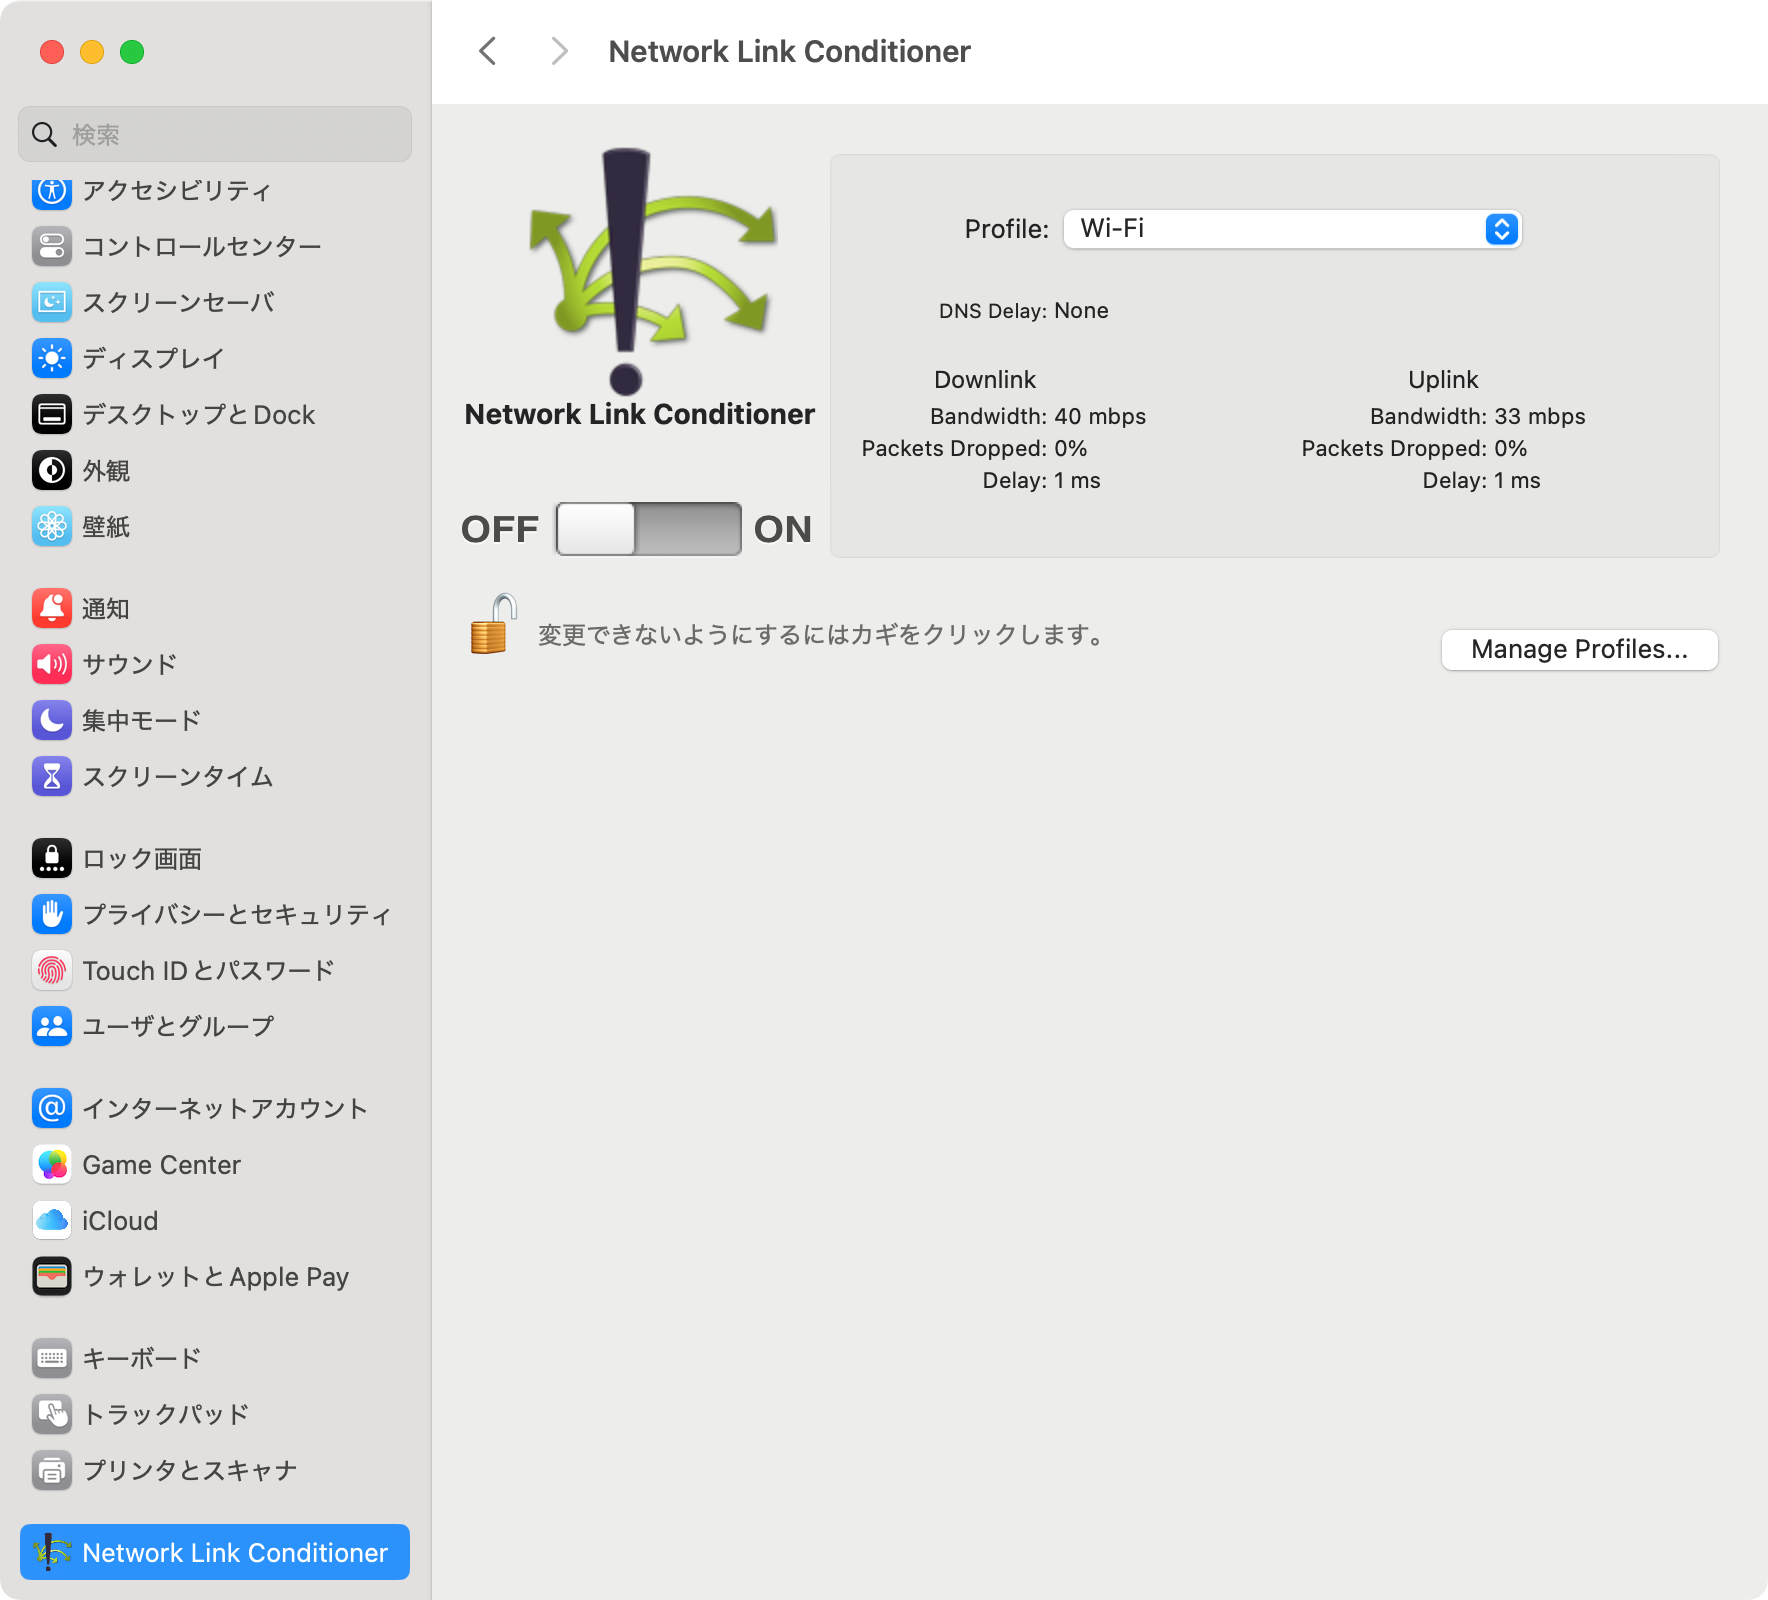The image size is (1768, 1600).
Task: Click the ON label beside the switch
Action: (x=783, y=529)
